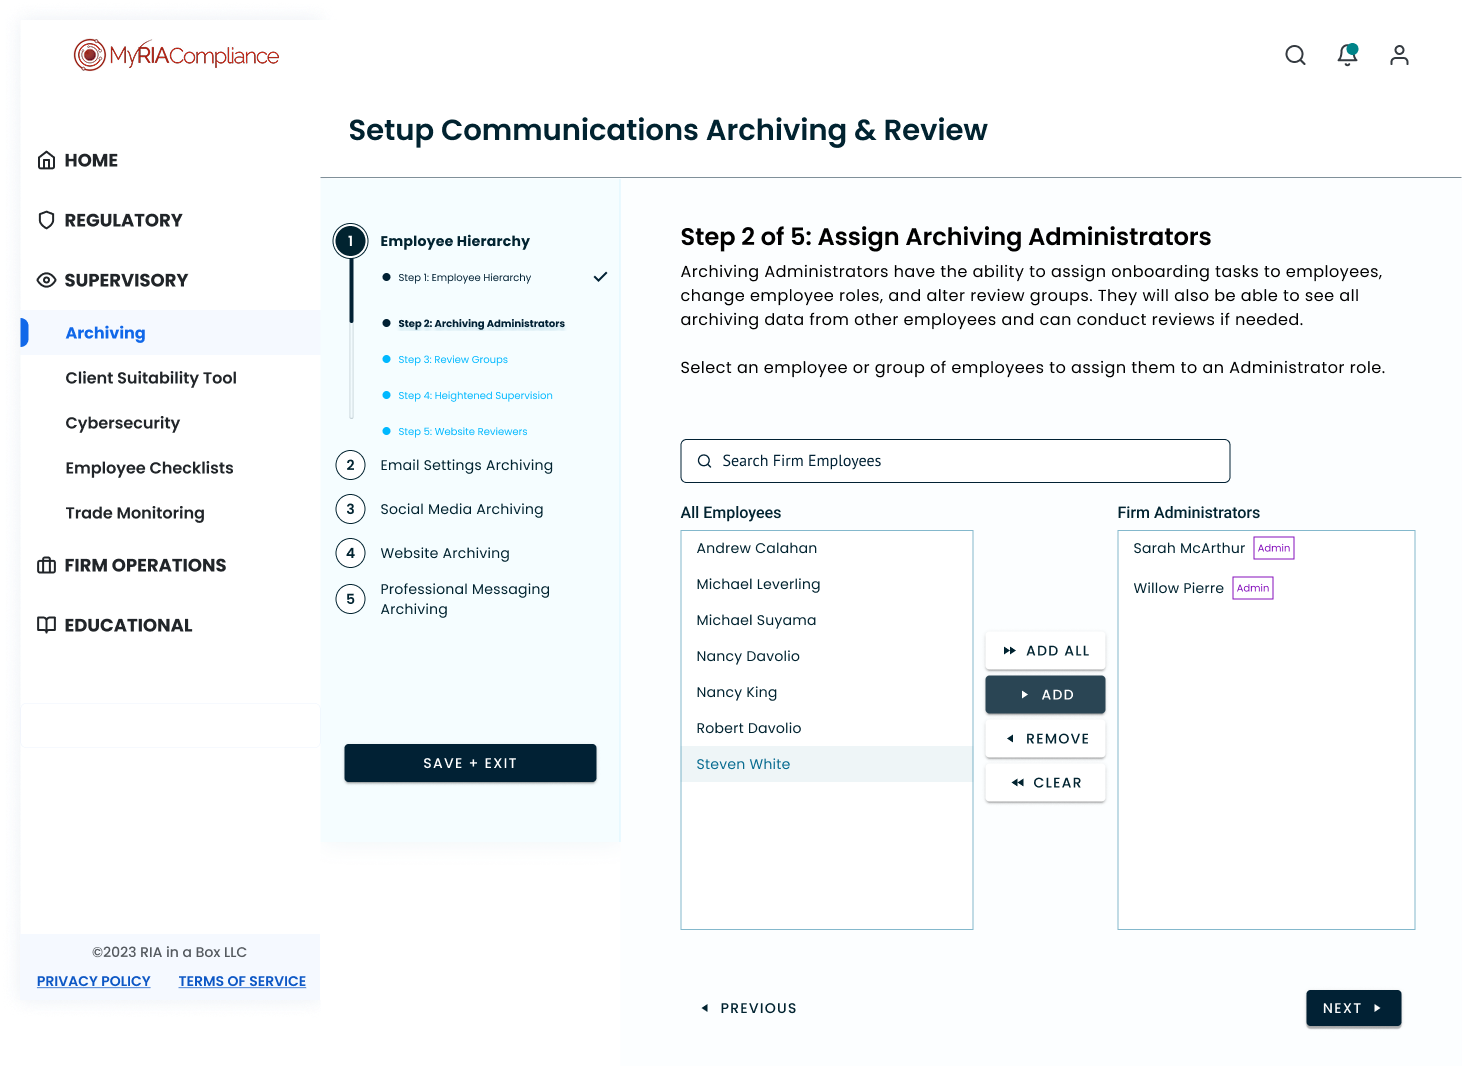
Task: Click the SAVE + EXIT button
Action: 470,763
